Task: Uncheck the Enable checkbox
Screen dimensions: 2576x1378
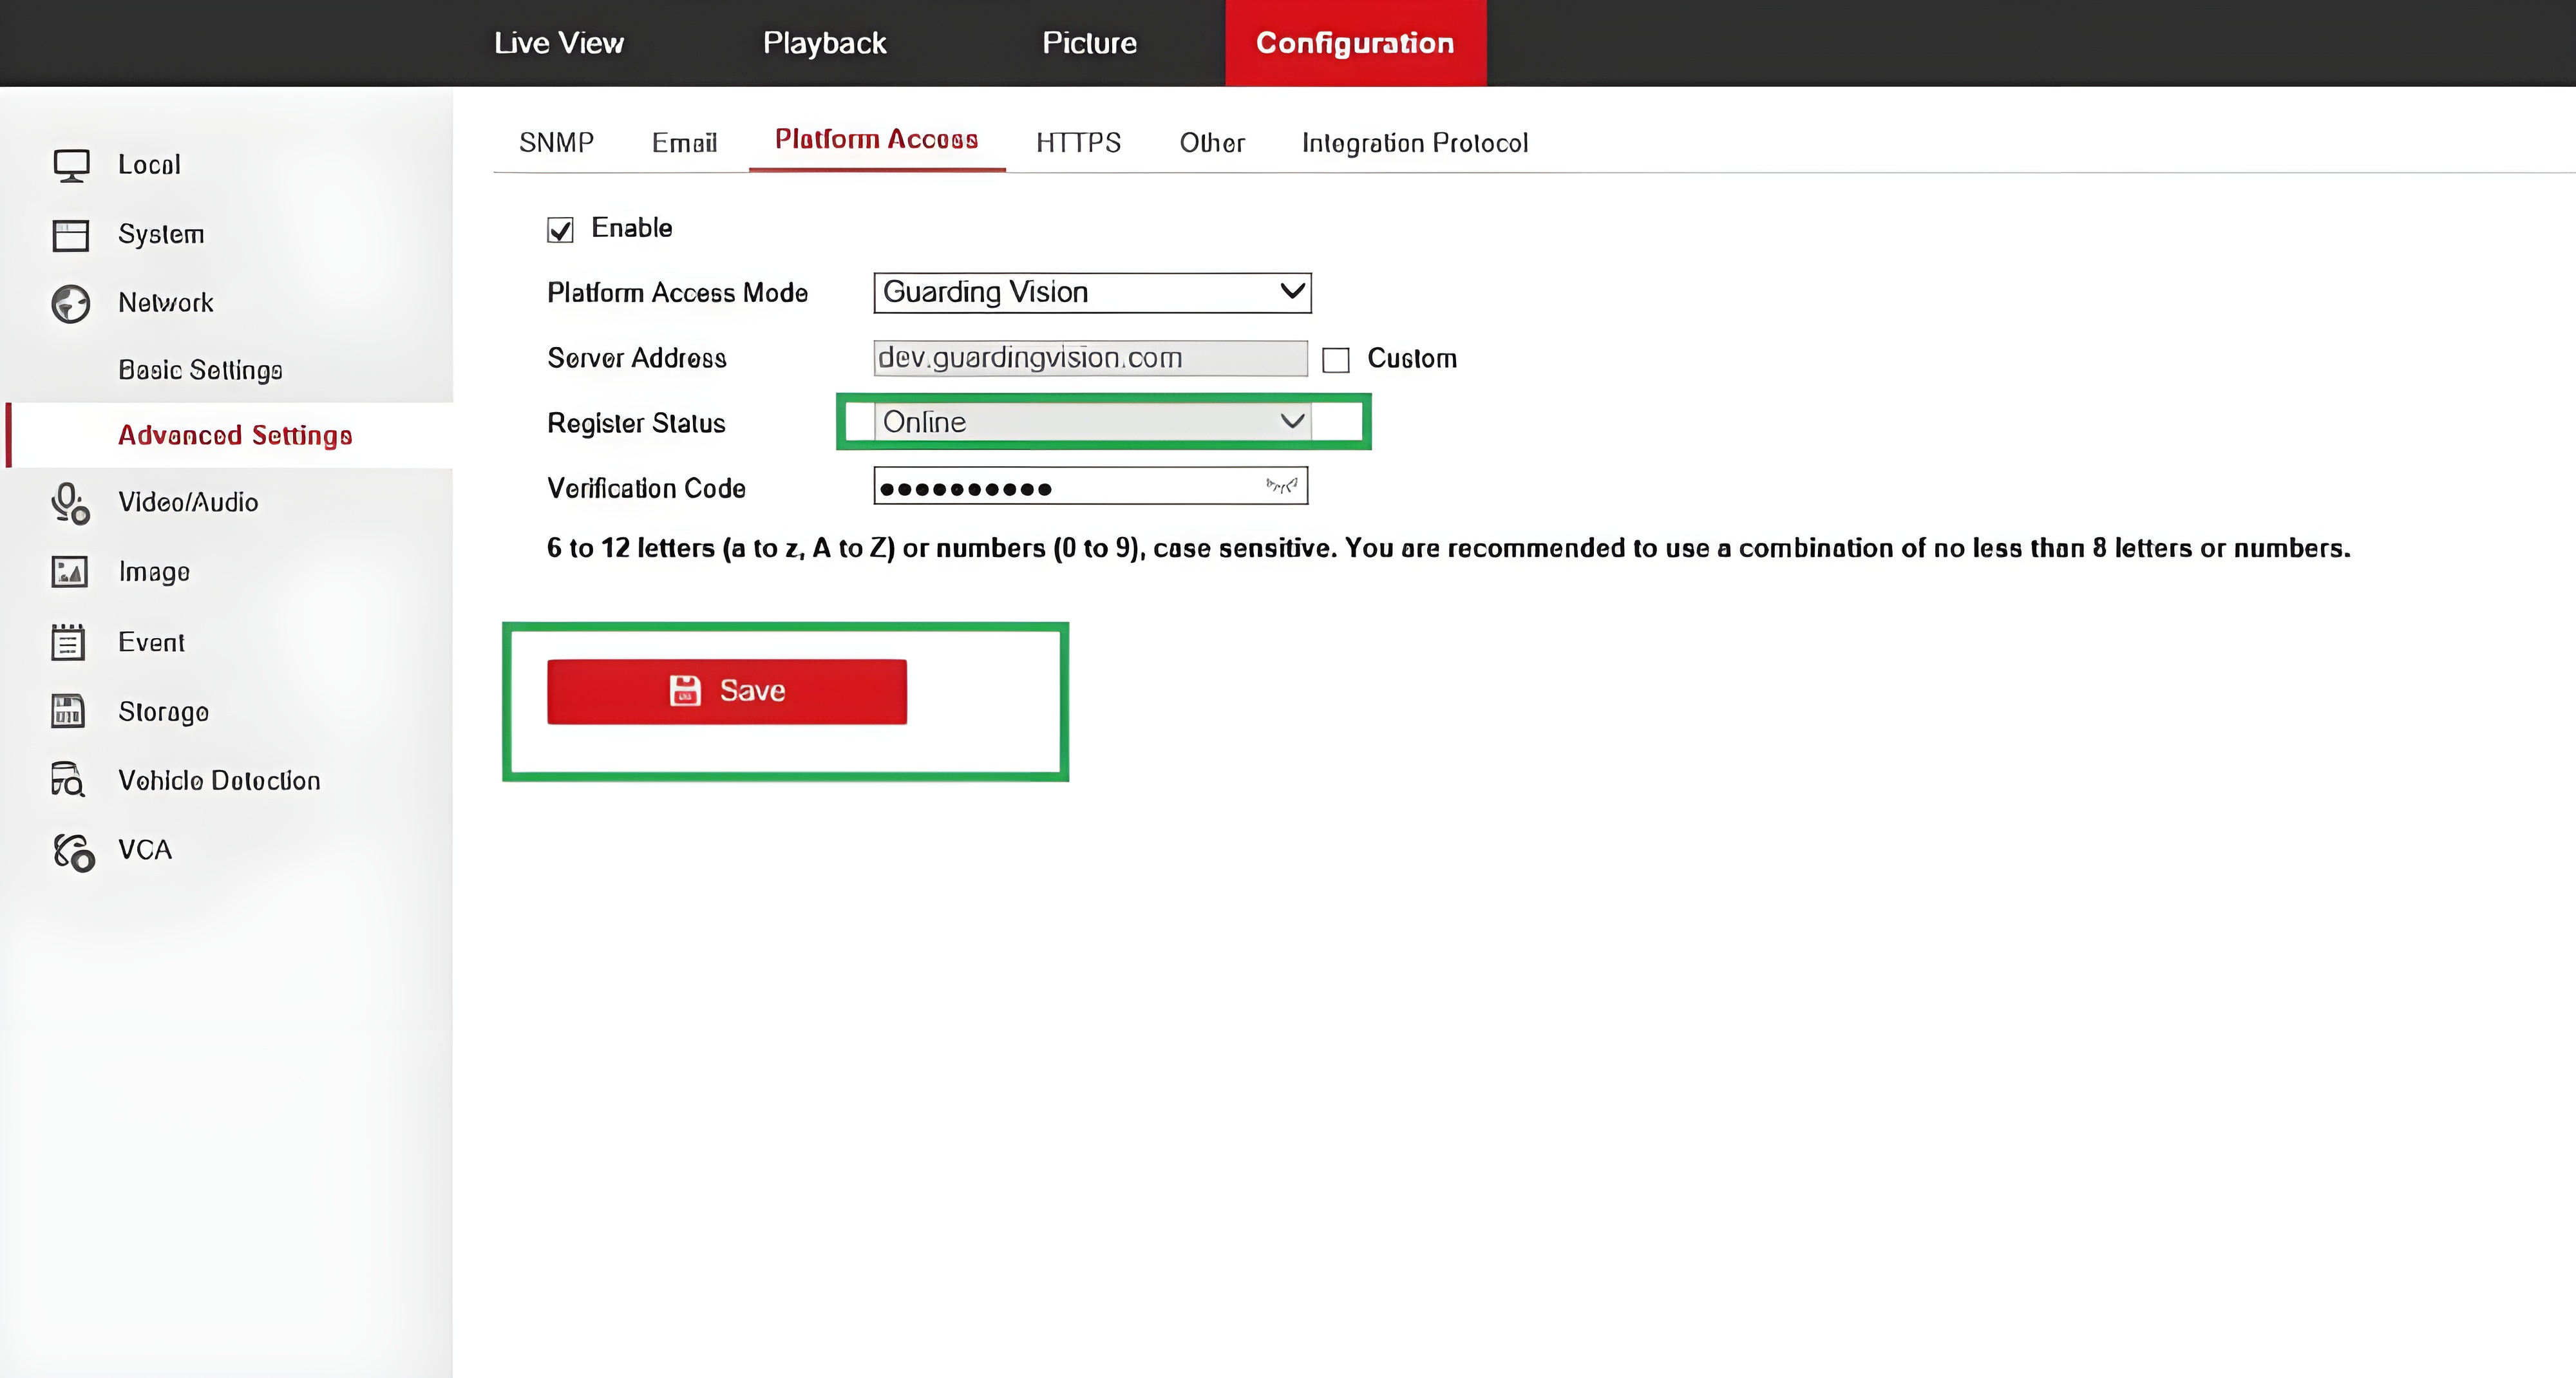Action: (560, 230)
